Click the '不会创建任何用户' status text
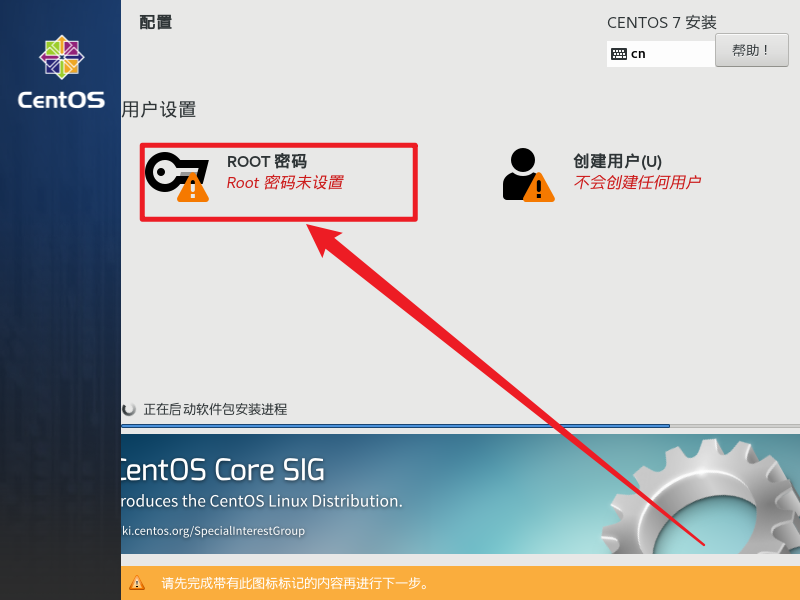Image resolution: width=800 pixels, height=600 pixels. pos(637,182)
